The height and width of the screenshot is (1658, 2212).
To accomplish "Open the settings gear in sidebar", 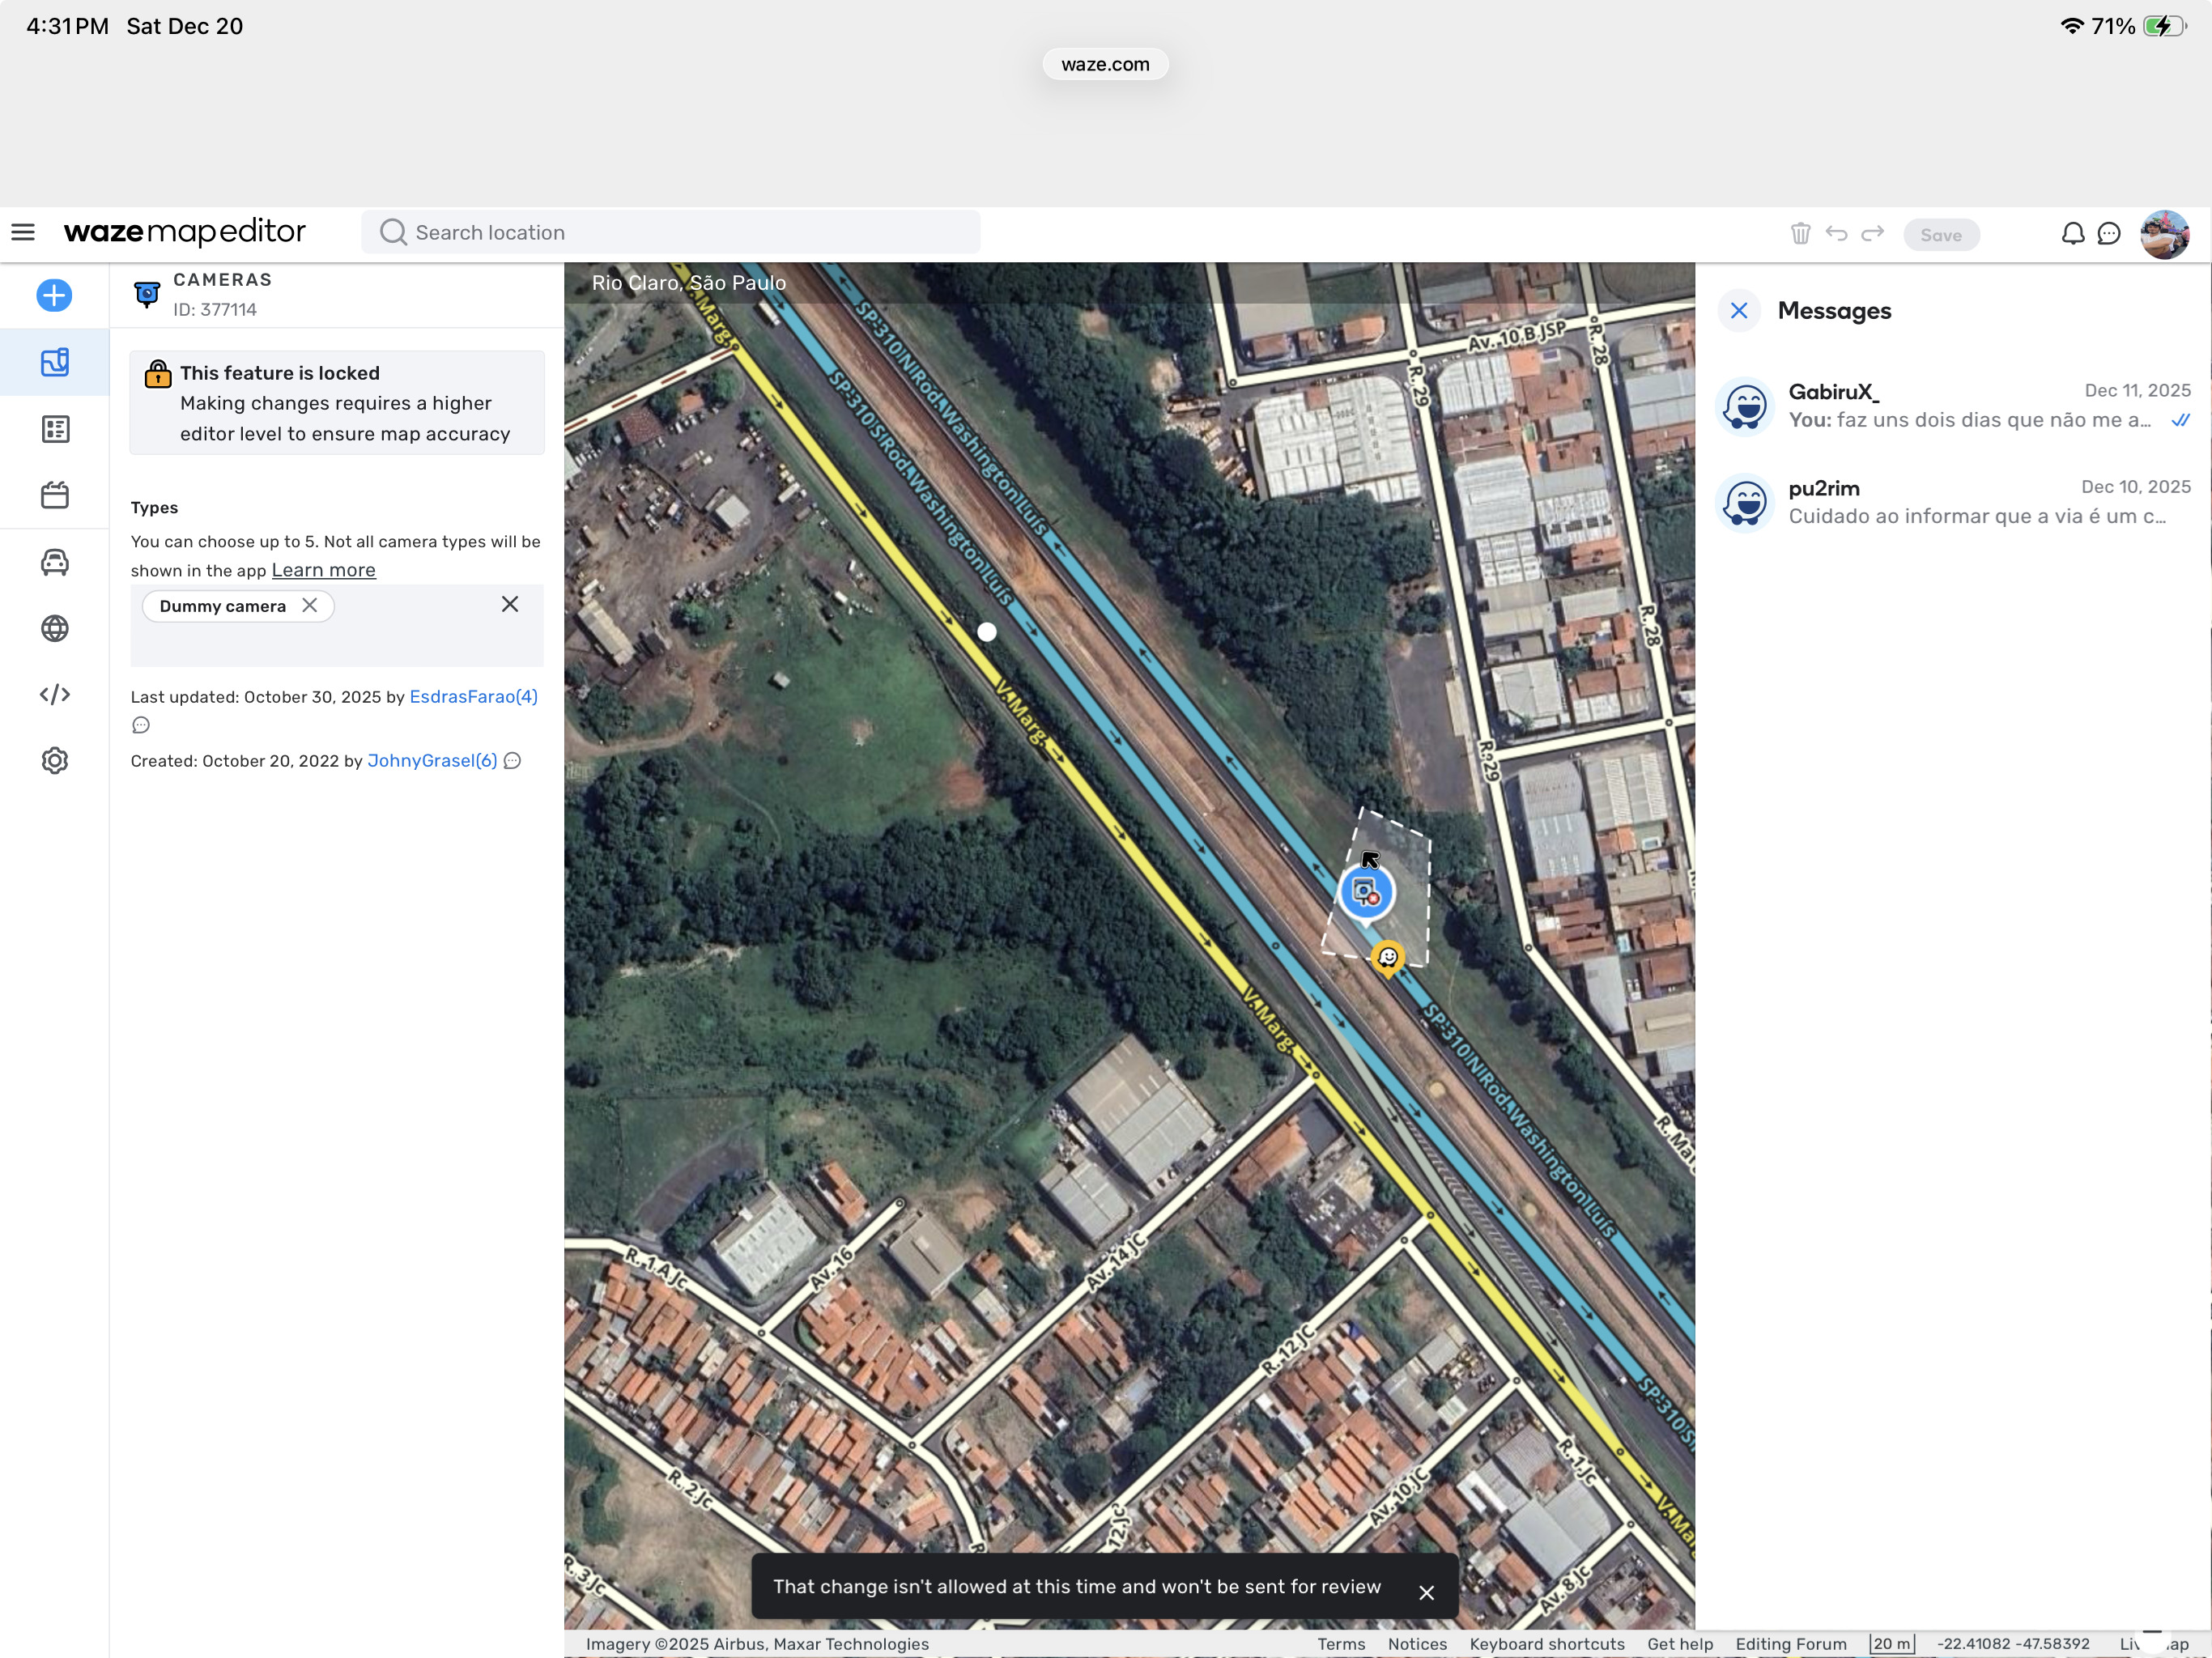I will (x=54, y=761).
